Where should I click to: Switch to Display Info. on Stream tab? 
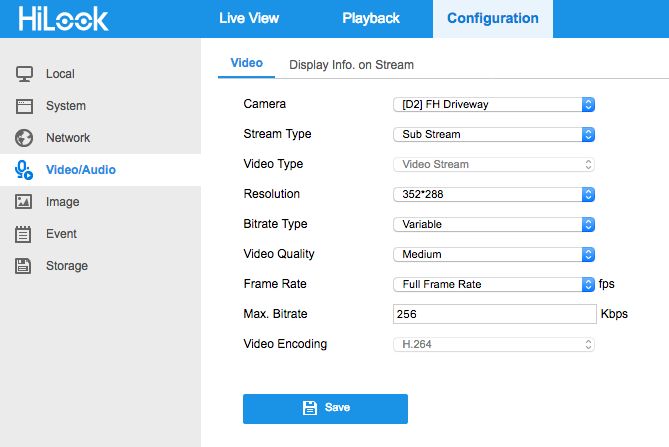(x=351, y=64)
